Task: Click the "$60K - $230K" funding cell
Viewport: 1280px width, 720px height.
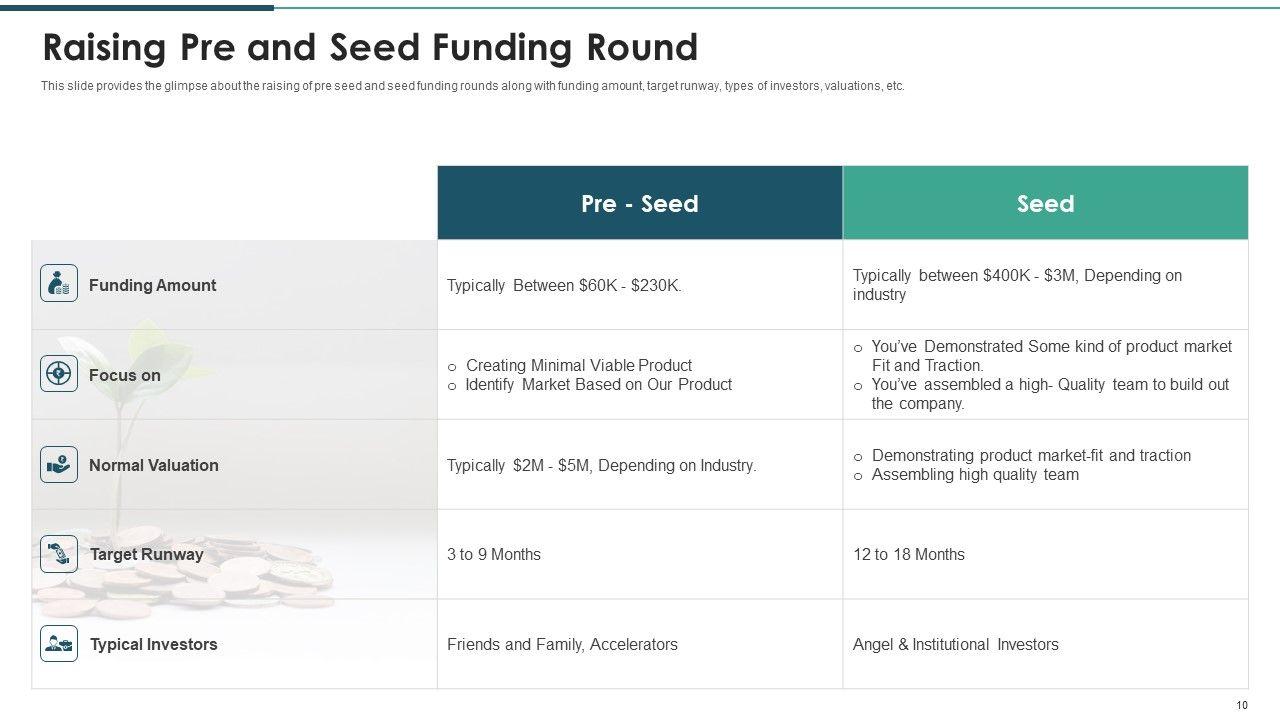Action: point(564,285)
